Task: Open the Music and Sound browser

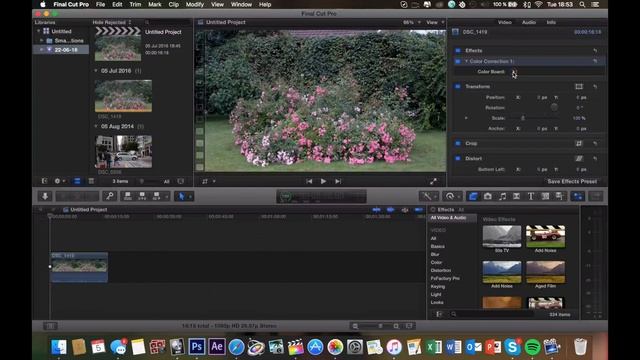Action: click(502, 196)
